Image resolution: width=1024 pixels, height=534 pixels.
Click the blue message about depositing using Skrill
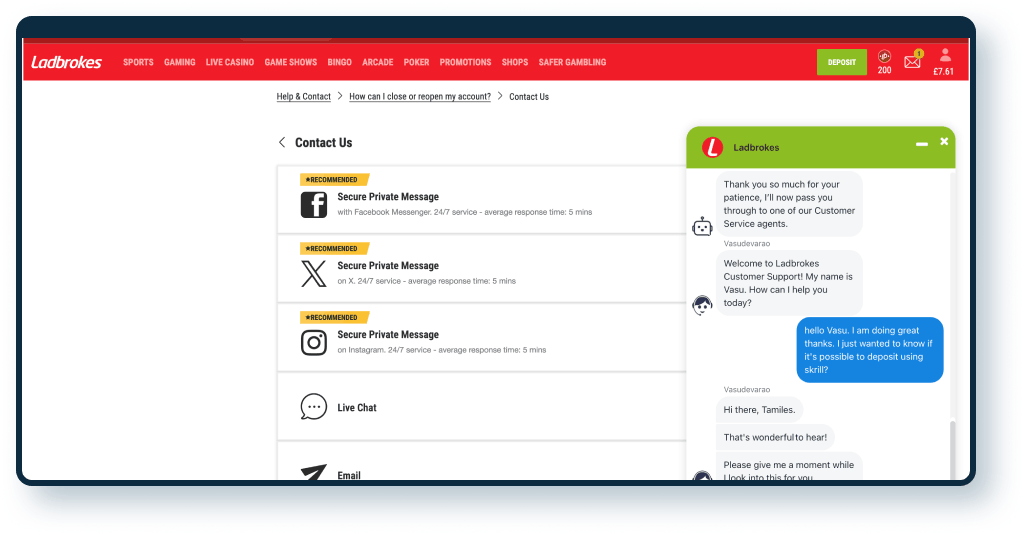[870, 350]
